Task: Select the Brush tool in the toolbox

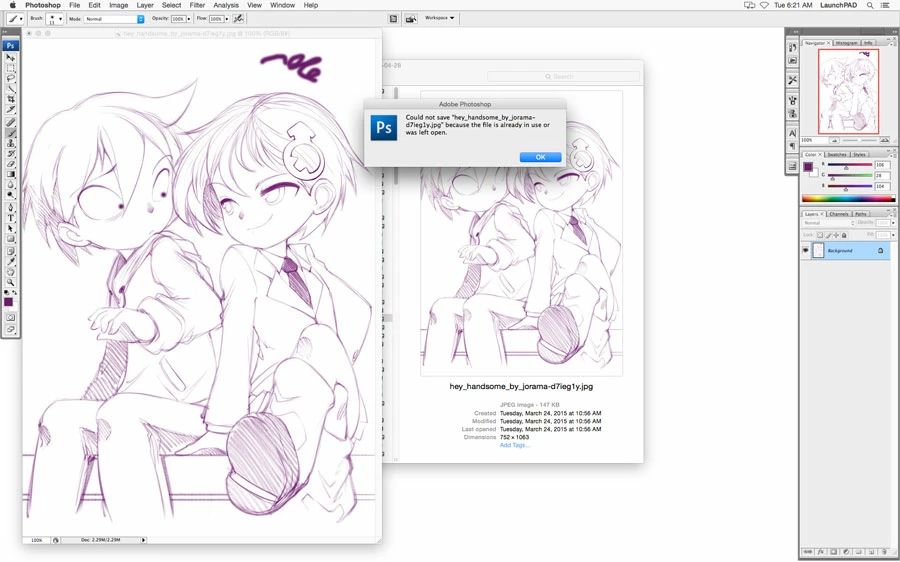Action: click(x=10, y=133)
